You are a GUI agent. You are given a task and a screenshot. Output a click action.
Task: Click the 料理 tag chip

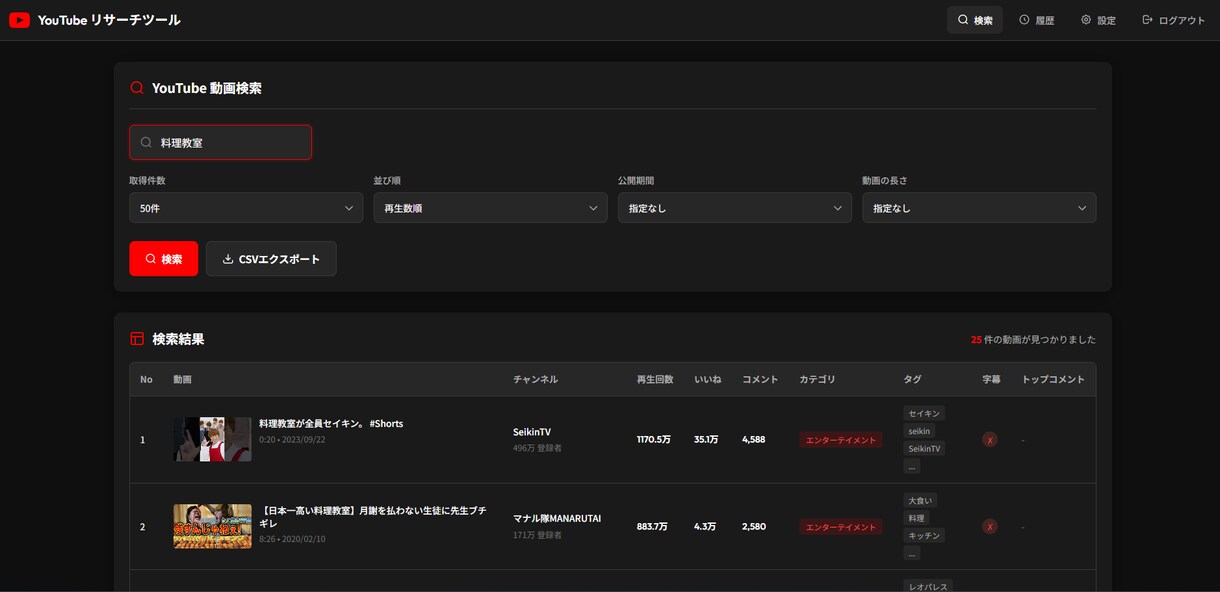pos(916,518)
